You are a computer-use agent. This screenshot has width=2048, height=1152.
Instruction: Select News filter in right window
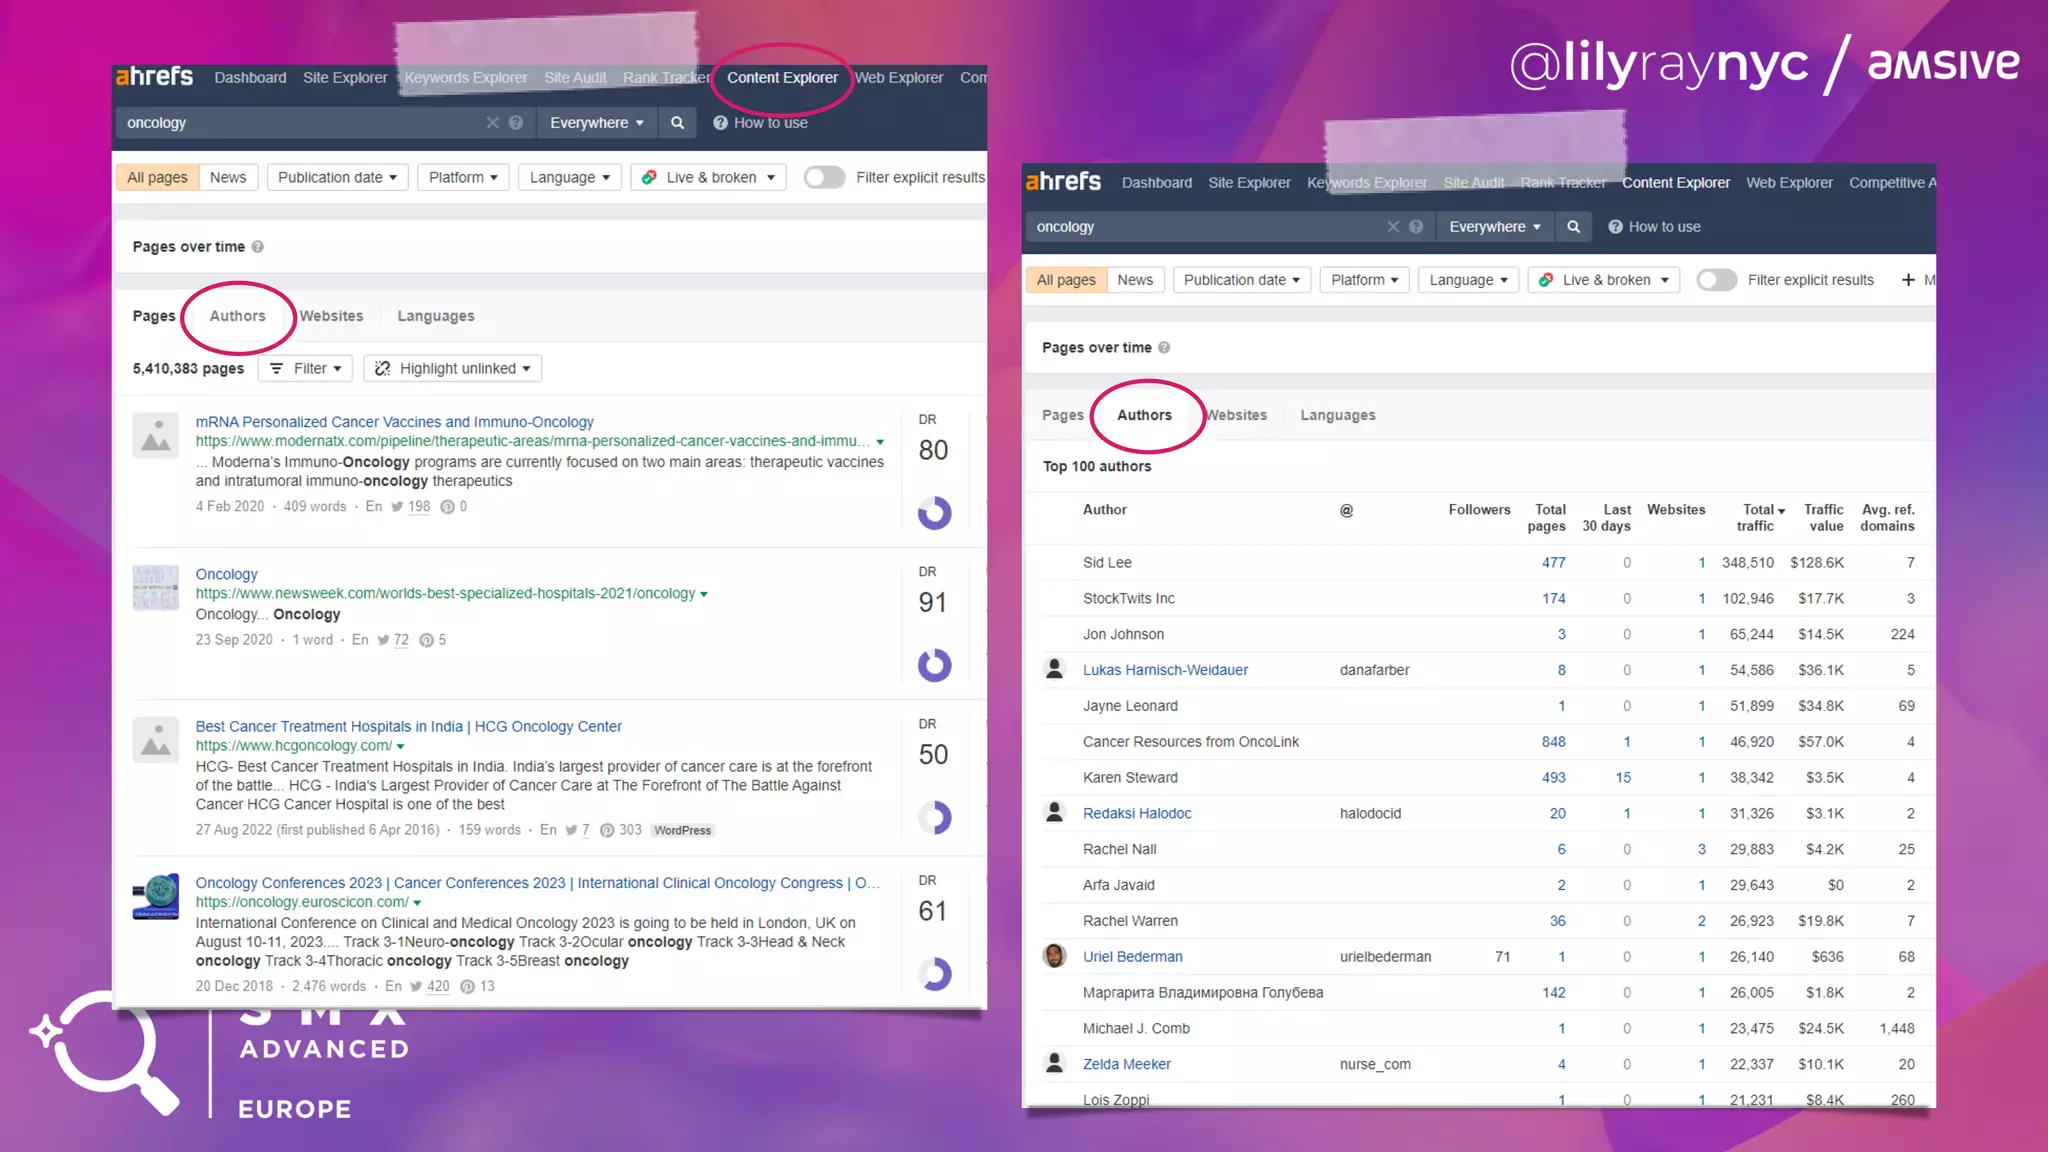(1135, 280)
